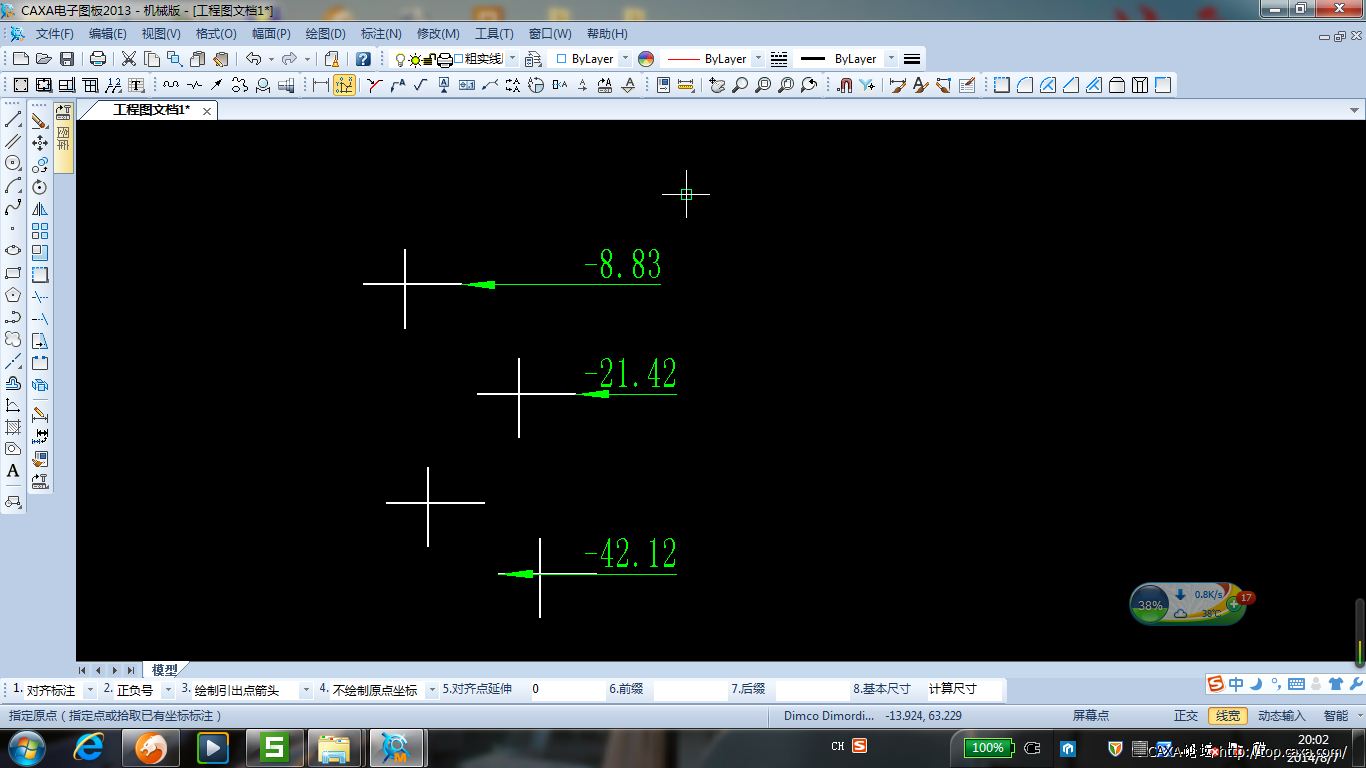
Task: Expand the 对齐标注 dropdown
Action: 90,690
